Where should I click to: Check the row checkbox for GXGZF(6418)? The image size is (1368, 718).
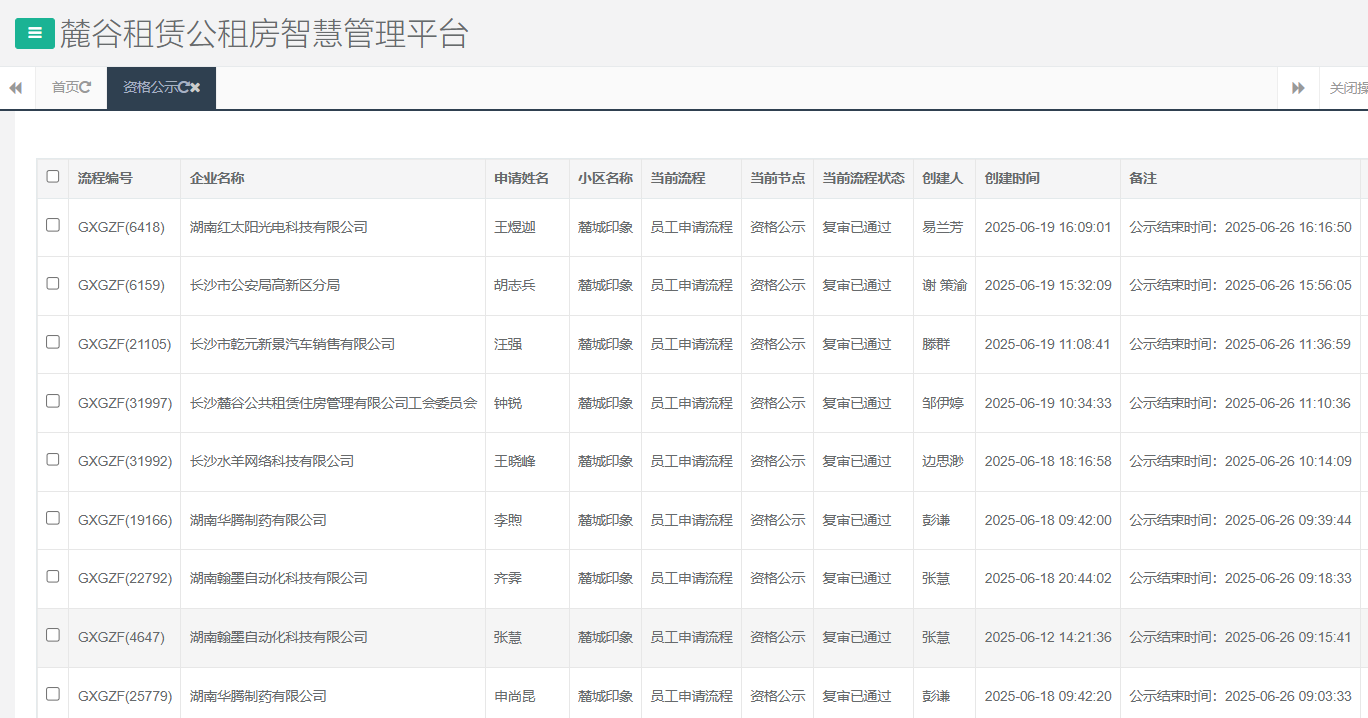coord(53,226)
